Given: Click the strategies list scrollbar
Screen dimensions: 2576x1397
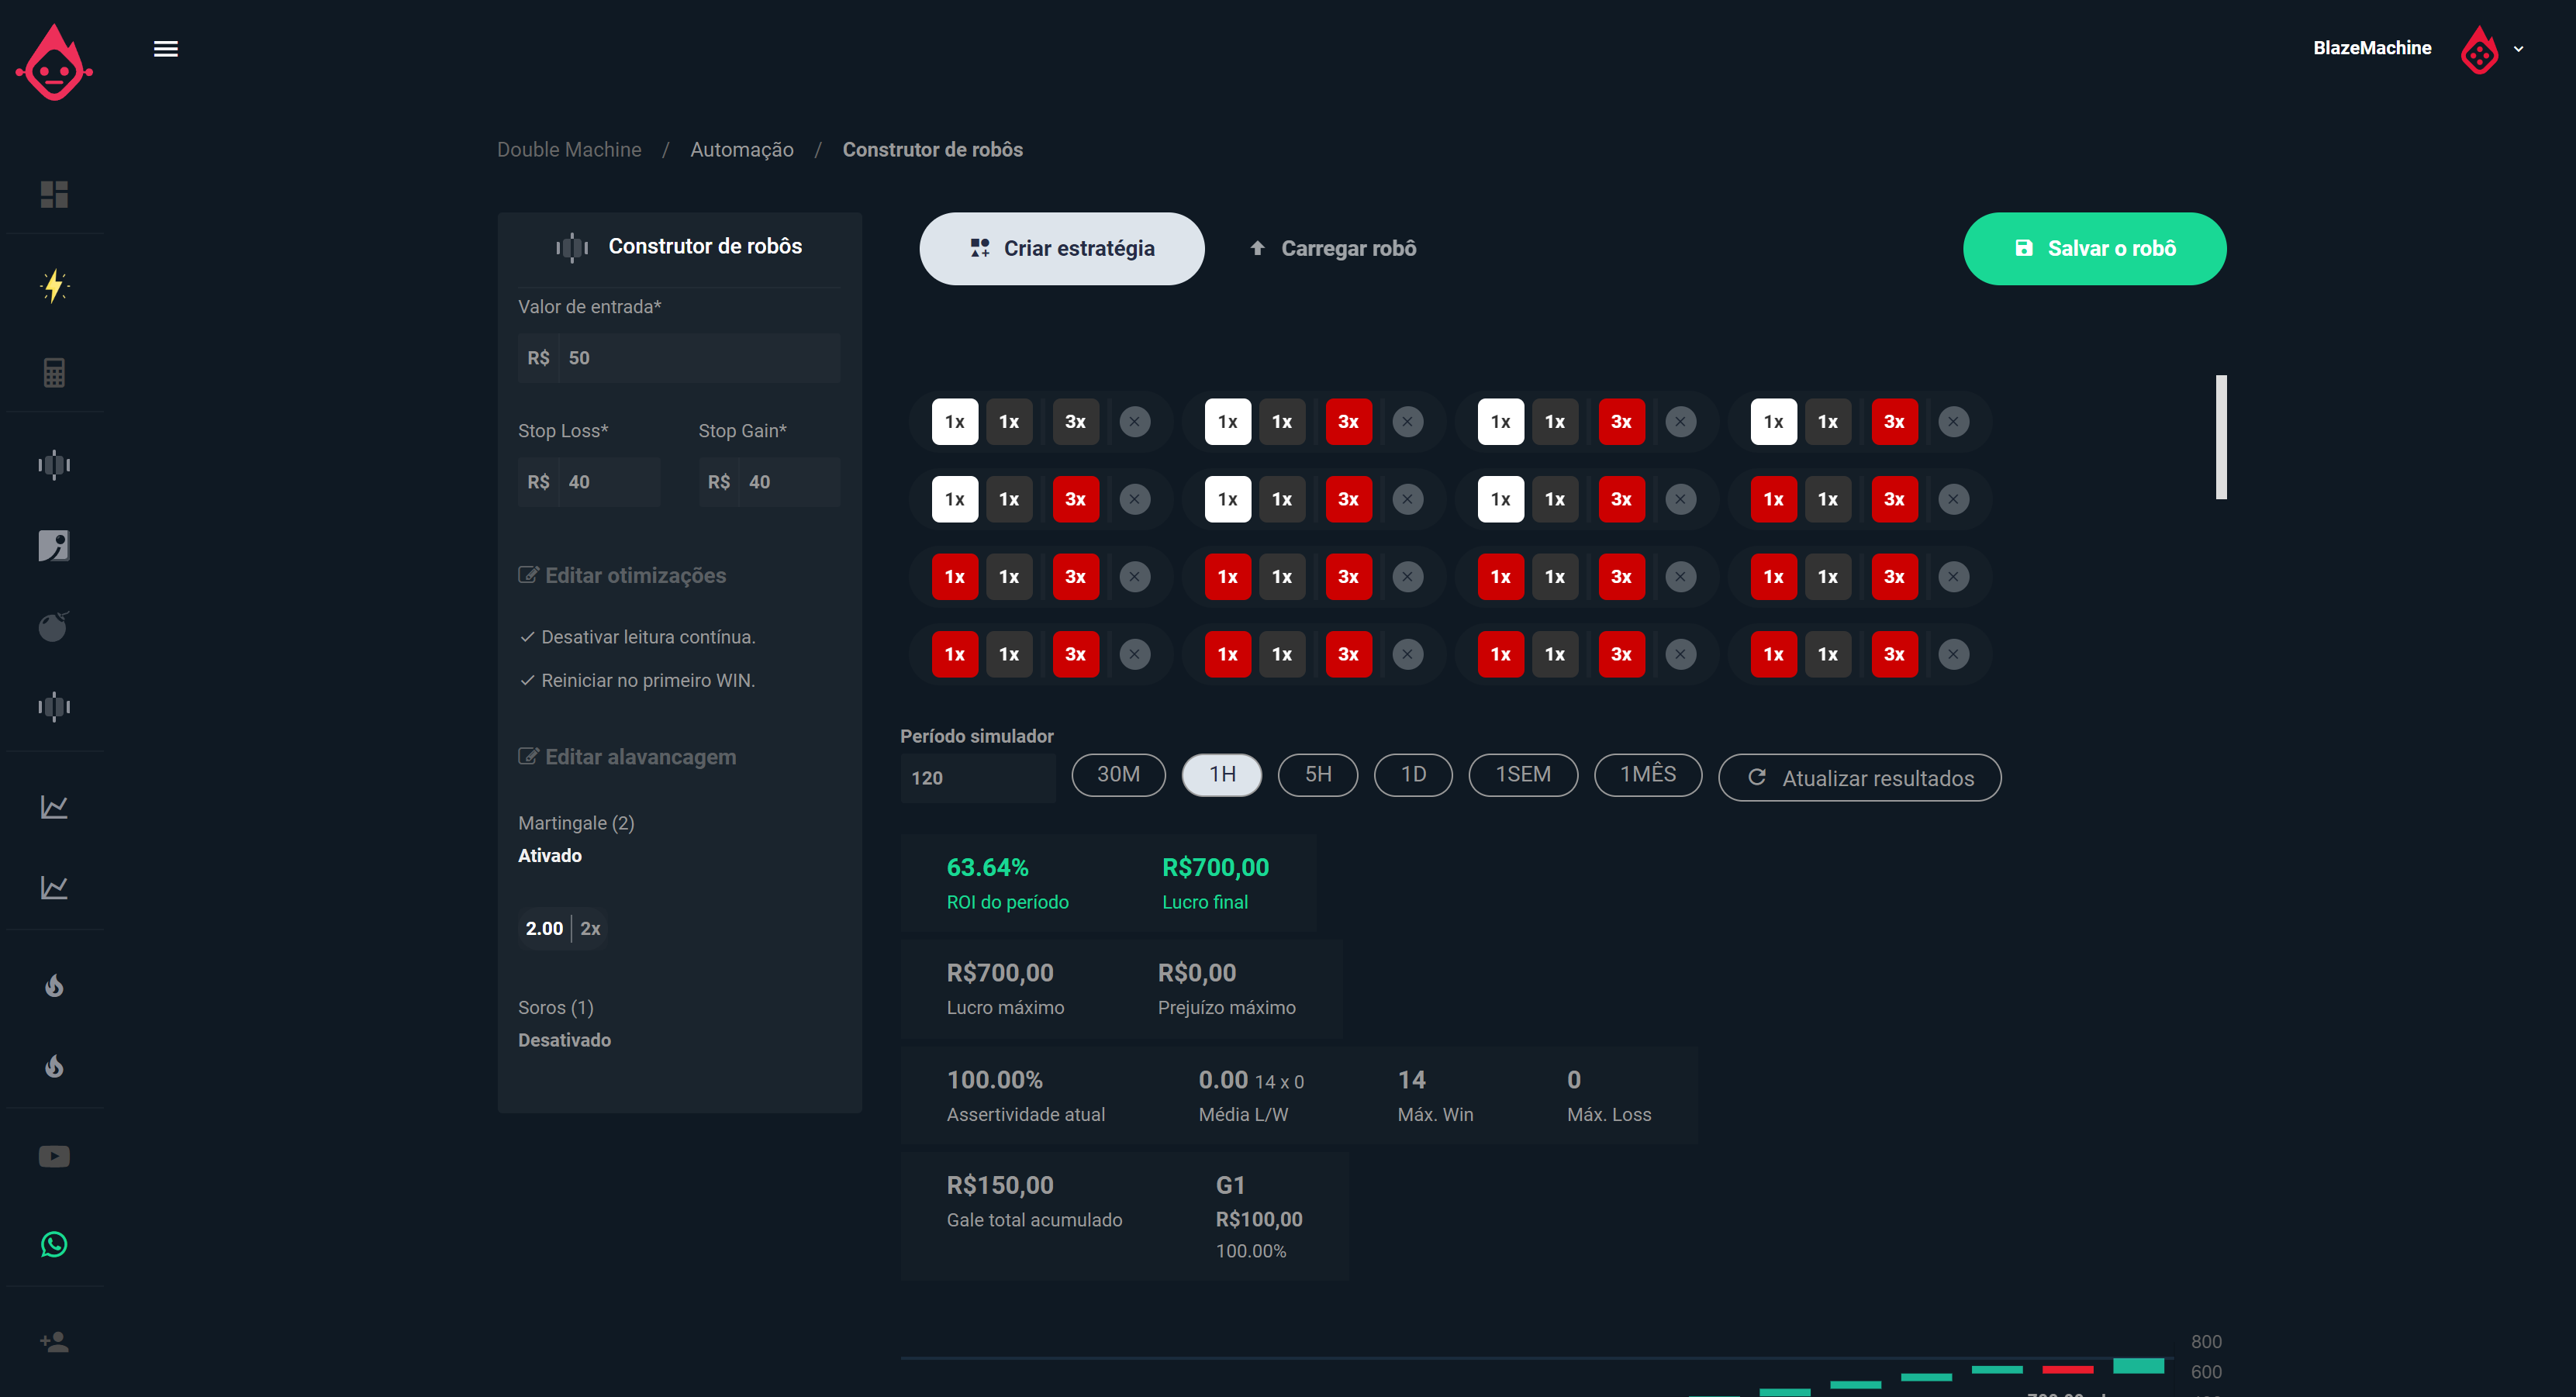Looking at the screenshot, I should click(x=2220, y=438).
